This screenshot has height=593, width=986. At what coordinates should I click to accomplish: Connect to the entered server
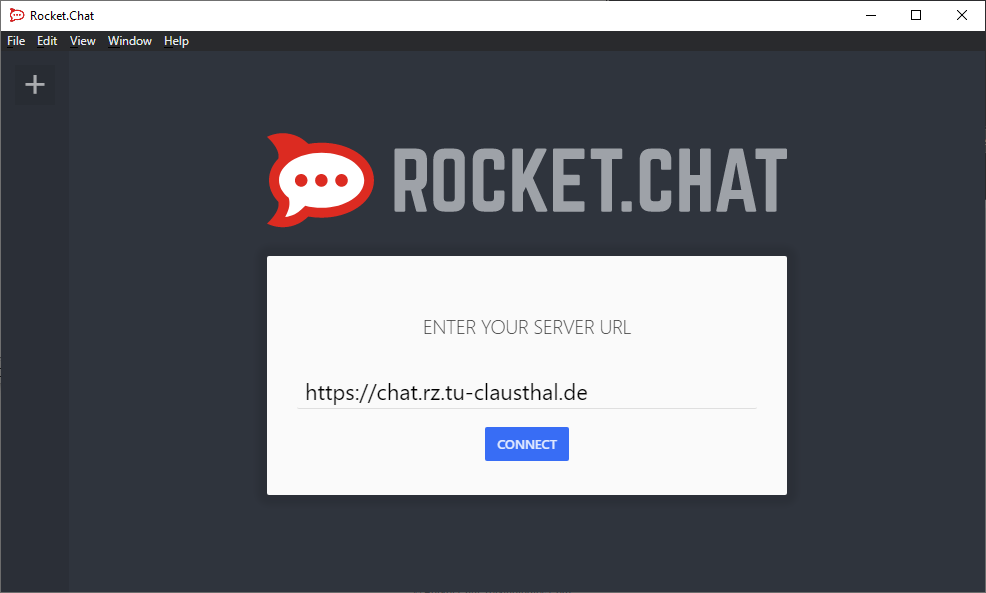pos(527,444)
